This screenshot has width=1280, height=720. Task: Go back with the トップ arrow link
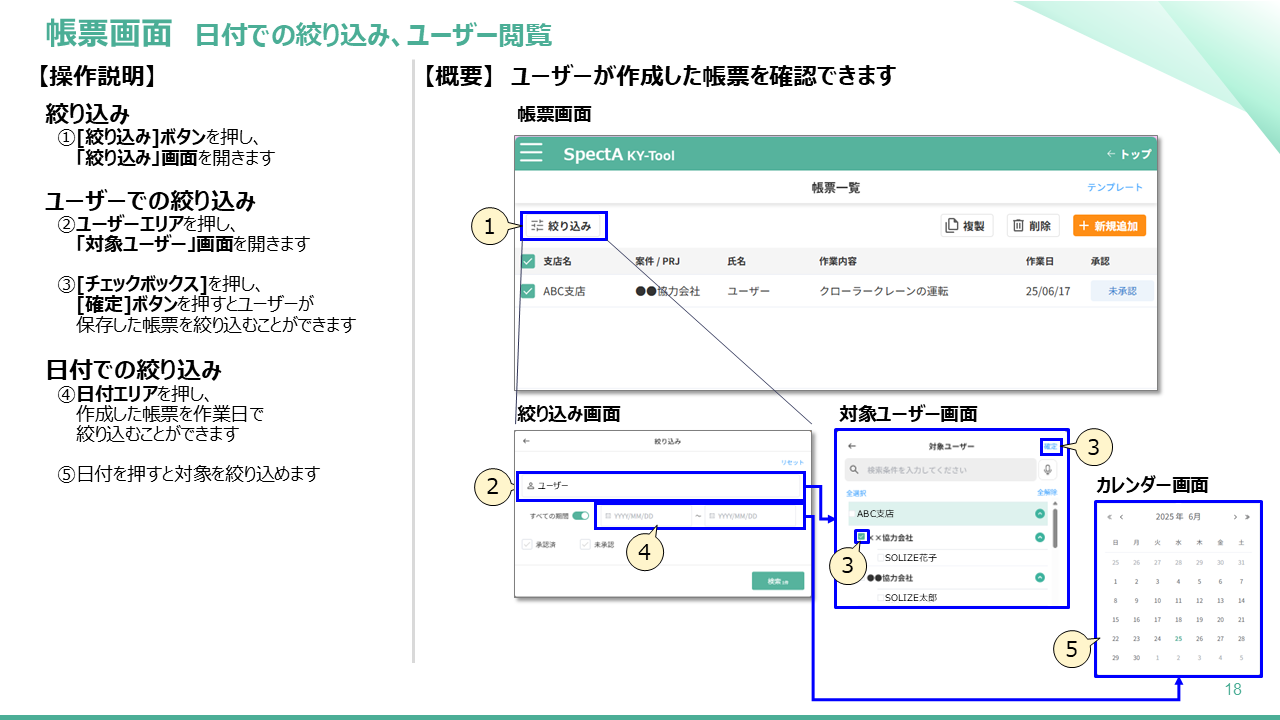click(x=1128, y=154)
